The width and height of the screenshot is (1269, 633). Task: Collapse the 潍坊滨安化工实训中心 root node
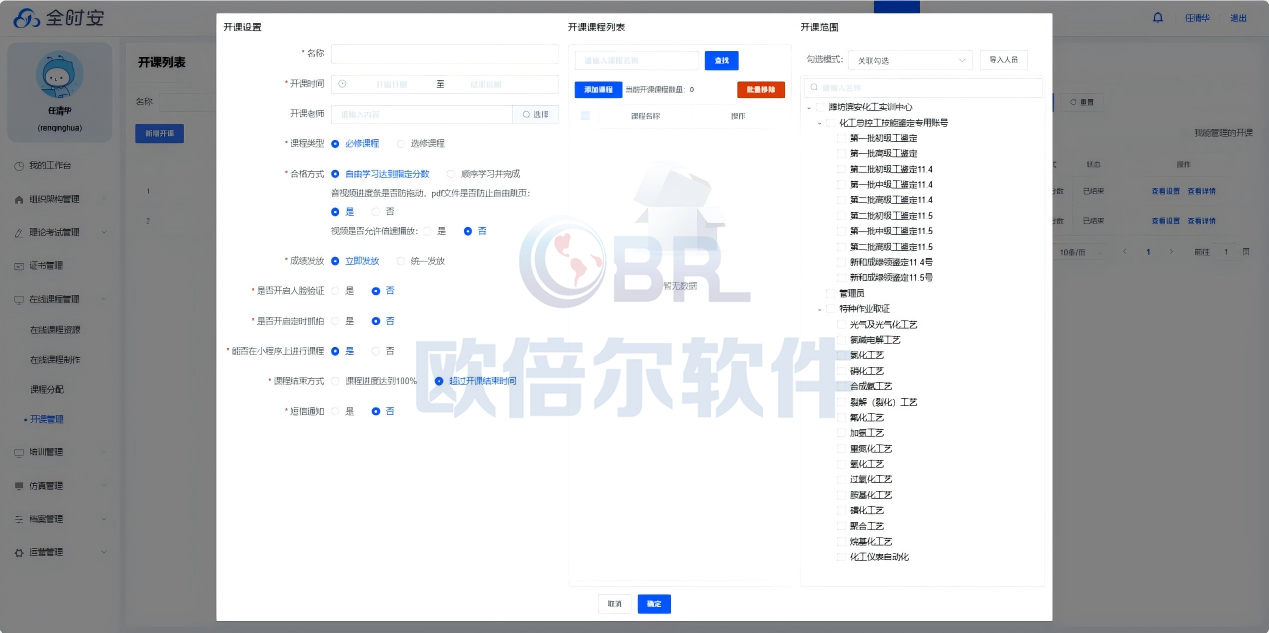point(808,107)
